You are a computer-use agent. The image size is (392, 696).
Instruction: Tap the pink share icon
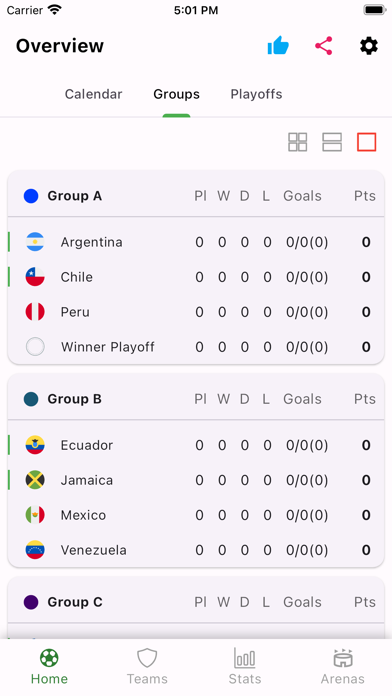[x=324, y=46]
